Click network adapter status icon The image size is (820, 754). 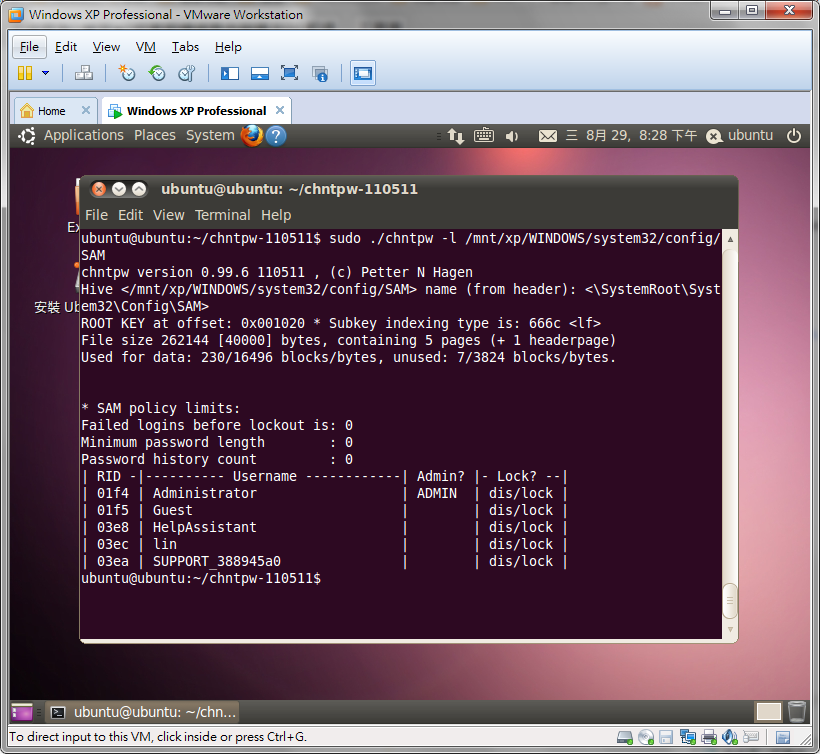tap(688, 737)
